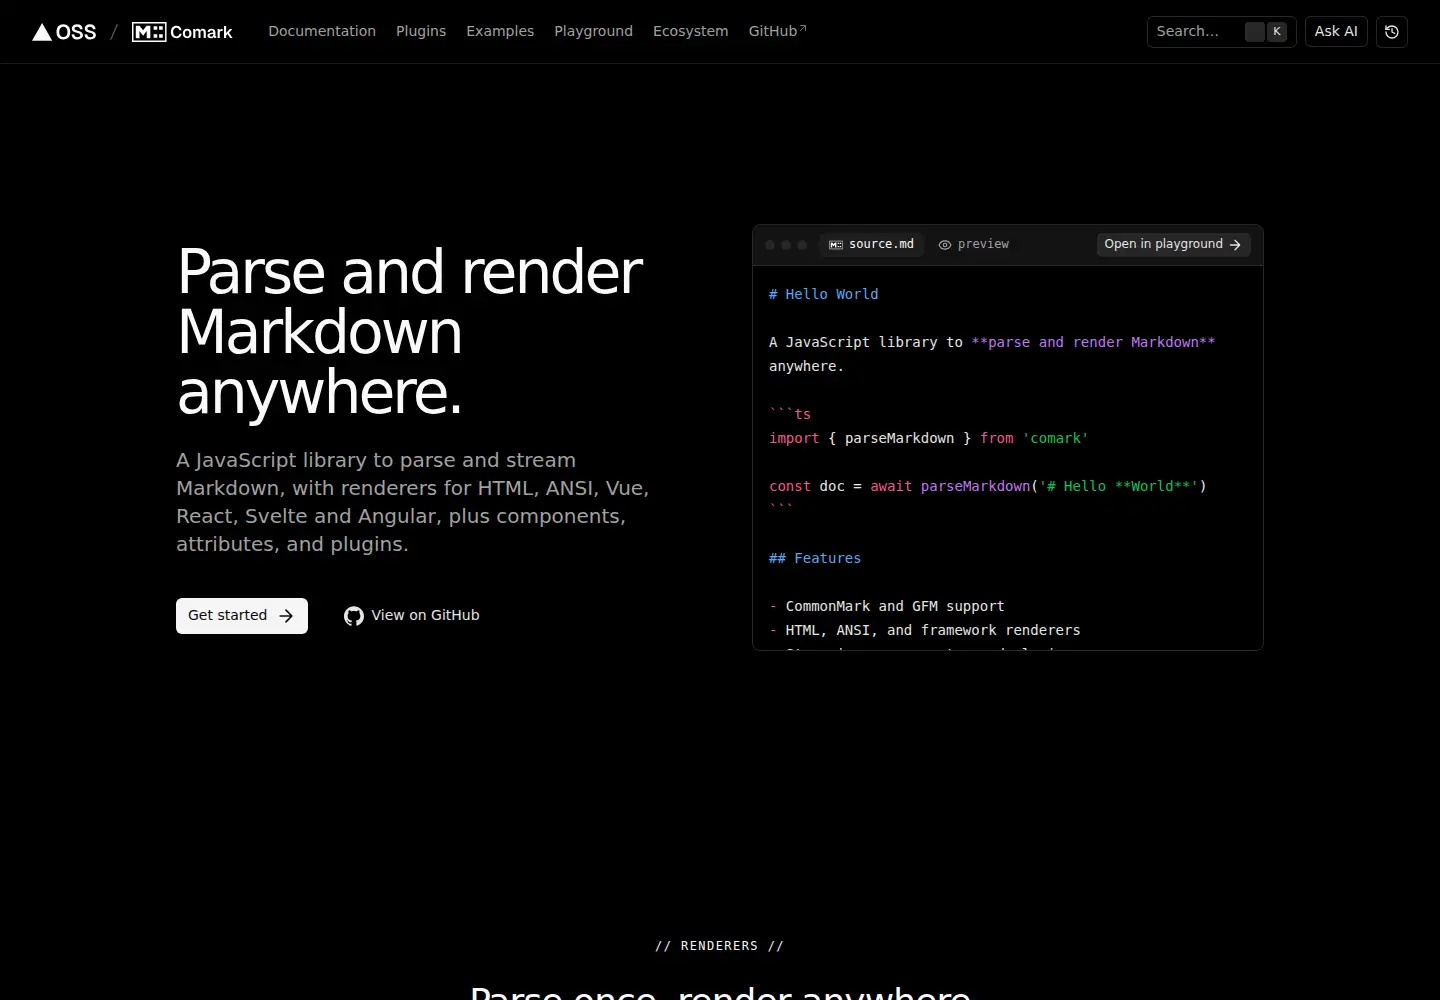Click the Get started button
The image size is (1440, 1000).
(242, 616)
